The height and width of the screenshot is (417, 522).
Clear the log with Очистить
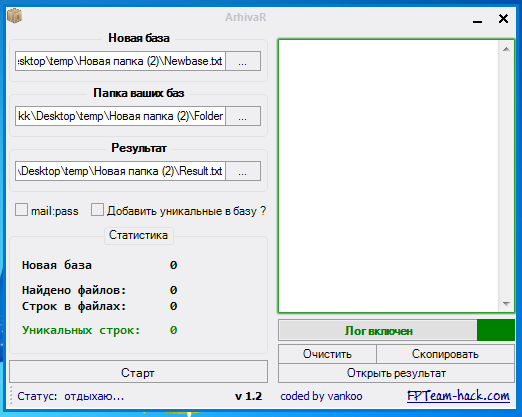pos(327,354)
